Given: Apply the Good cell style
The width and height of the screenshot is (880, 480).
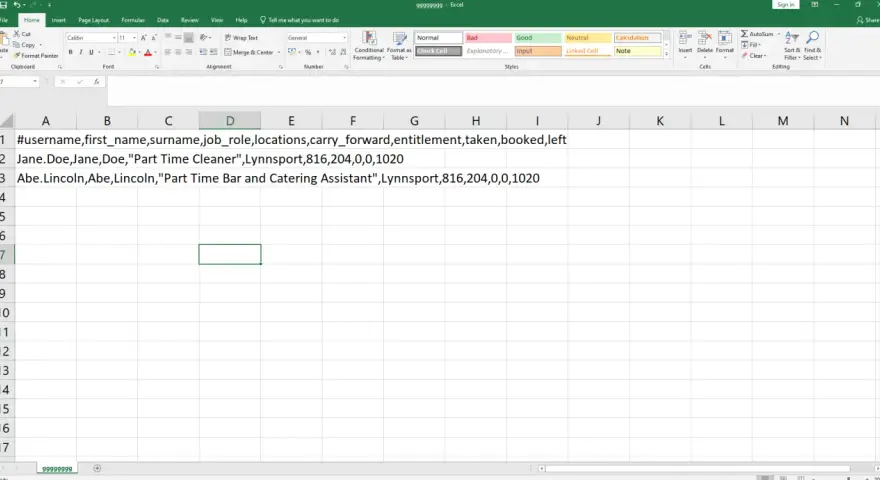Looking at the screenshot, I should [538, 38].
